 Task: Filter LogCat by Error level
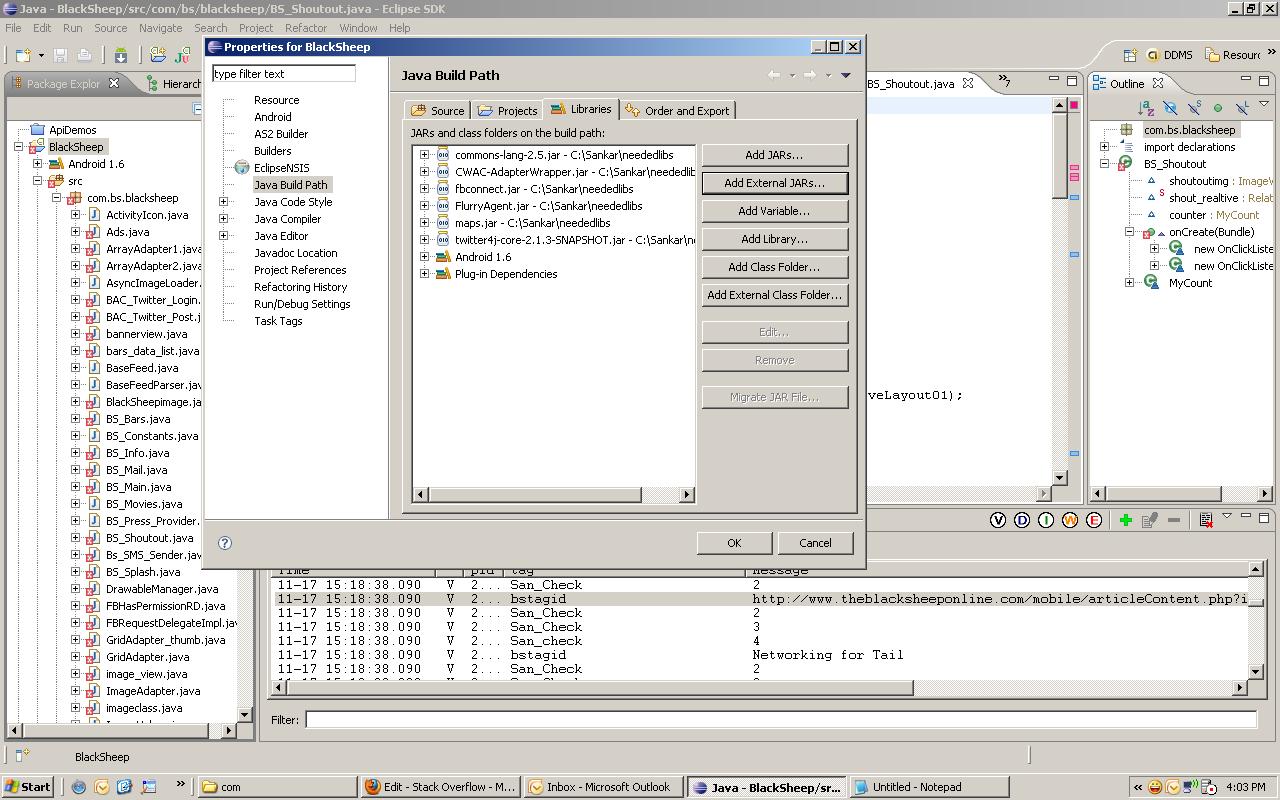pyautogui.click(x=1094, y=520)
